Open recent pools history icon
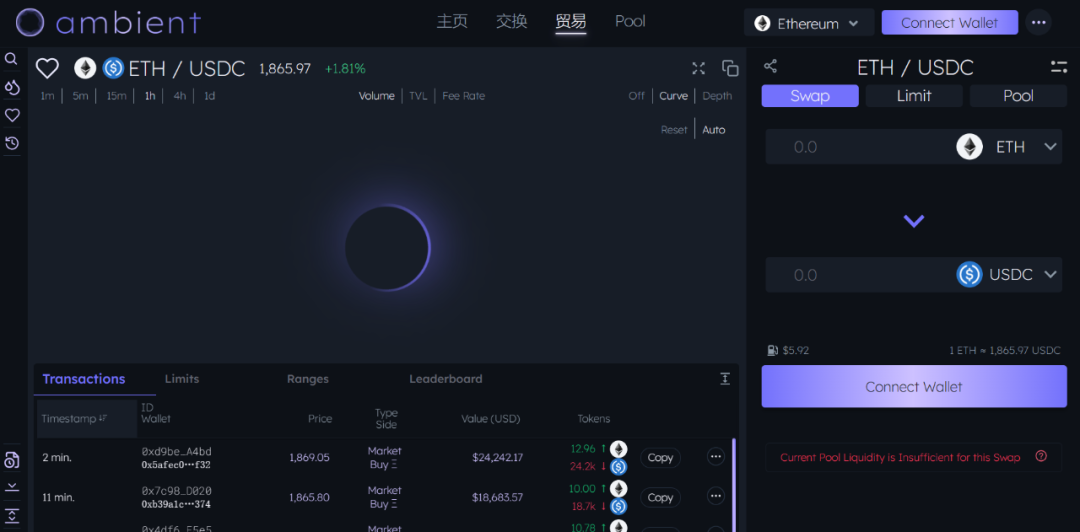This screenshot has width=1080, height=532. click(12, 143)
